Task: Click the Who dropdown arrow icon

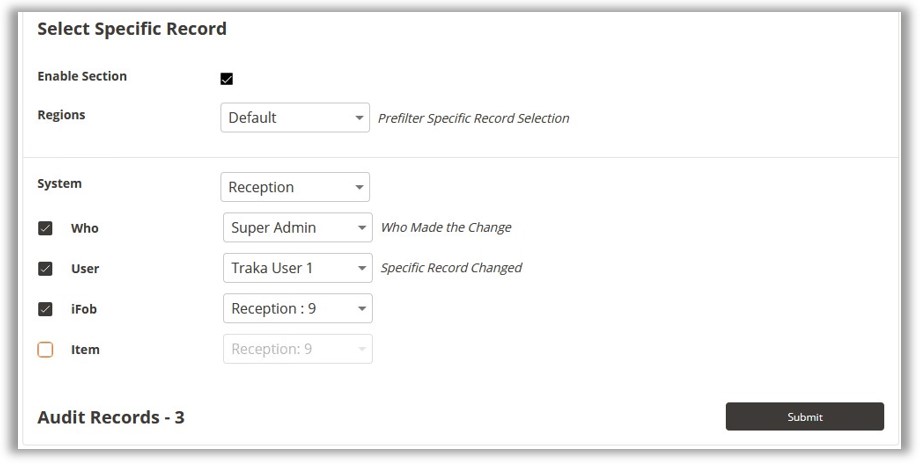Action: (x=363, y=228)
